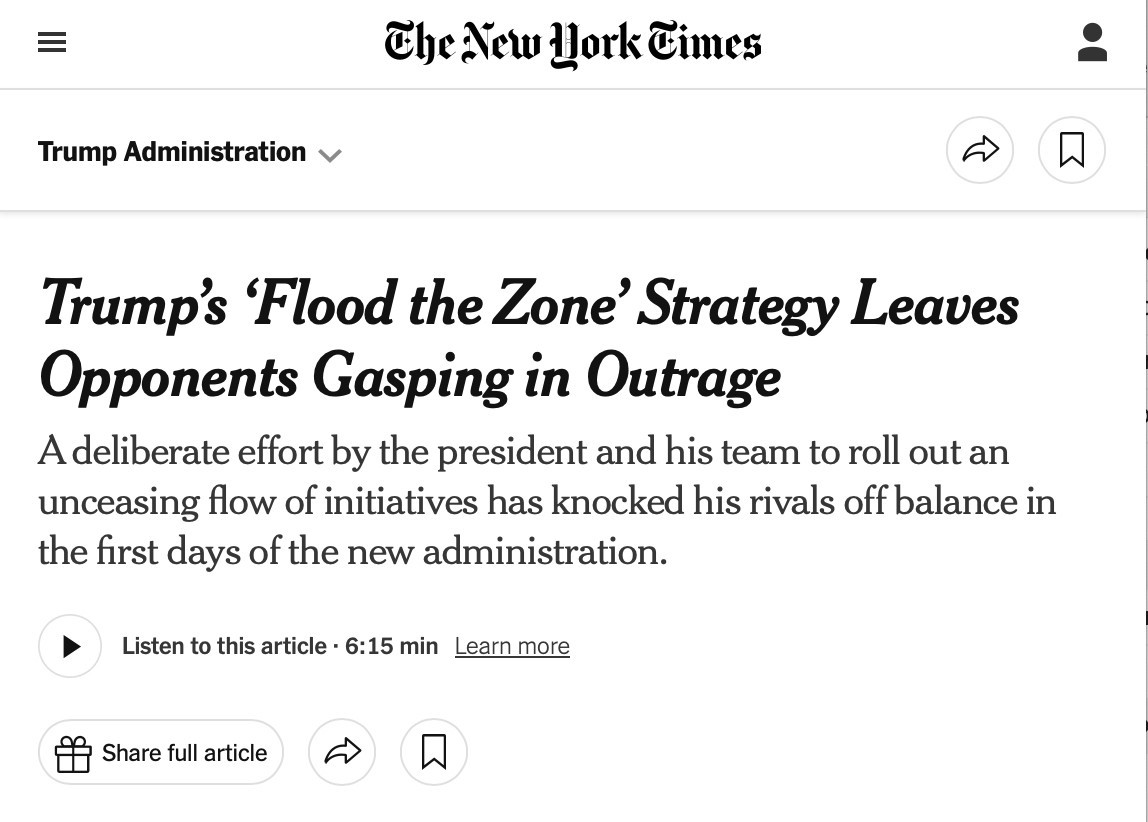Click the 6:15 min audio duration
The image size is (1148, 822).
click(392, 646)
